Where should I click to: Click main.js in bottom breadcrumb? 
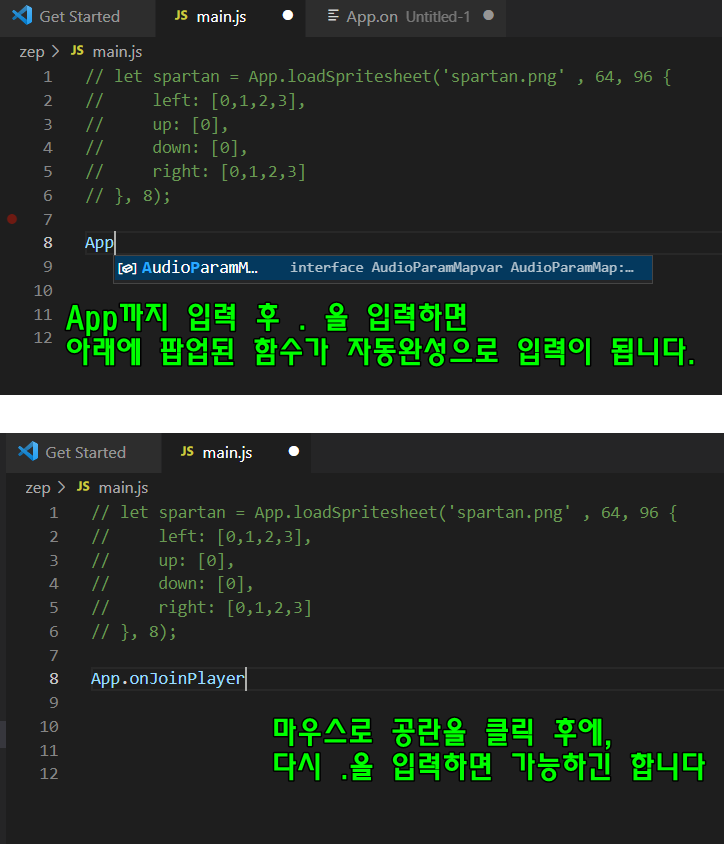pyautogui.click(x=124, y=488)
